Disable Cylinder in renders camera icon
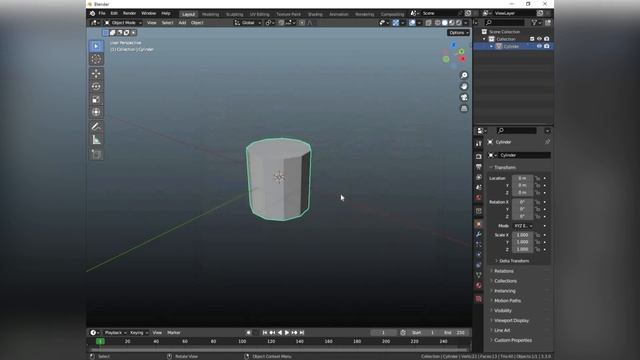The image size is (640, 360). coord(547,47)
